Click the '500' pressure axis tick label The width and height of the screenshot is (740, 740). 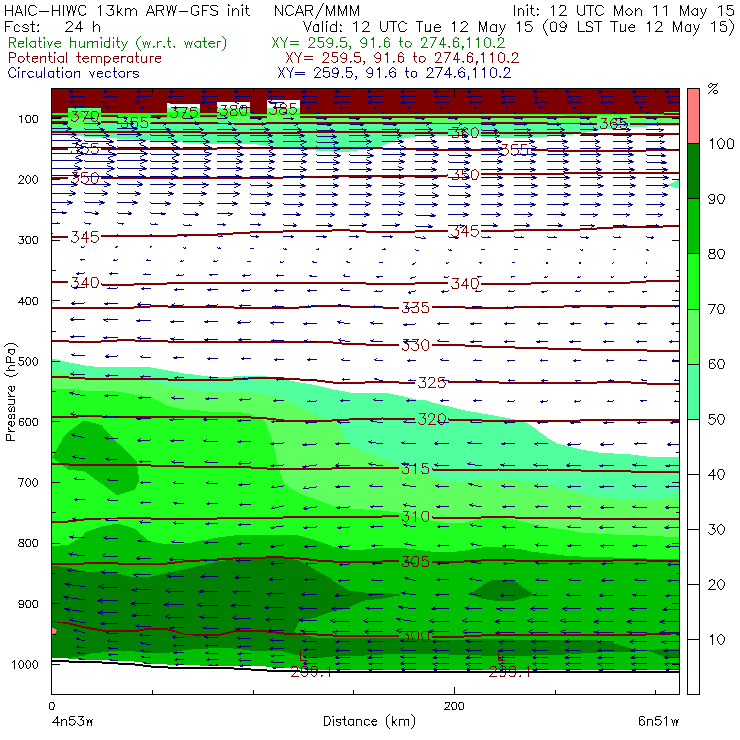(x=28, y=362)
